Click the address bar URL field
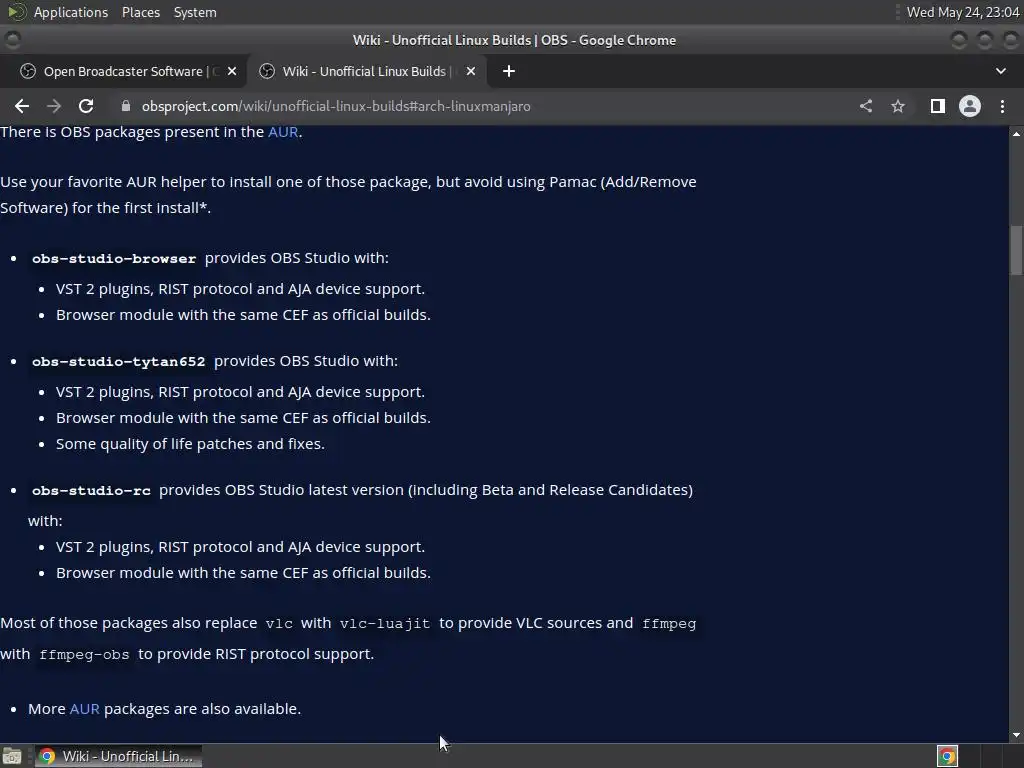1024x768 pixels. click(x=483, y=106)
